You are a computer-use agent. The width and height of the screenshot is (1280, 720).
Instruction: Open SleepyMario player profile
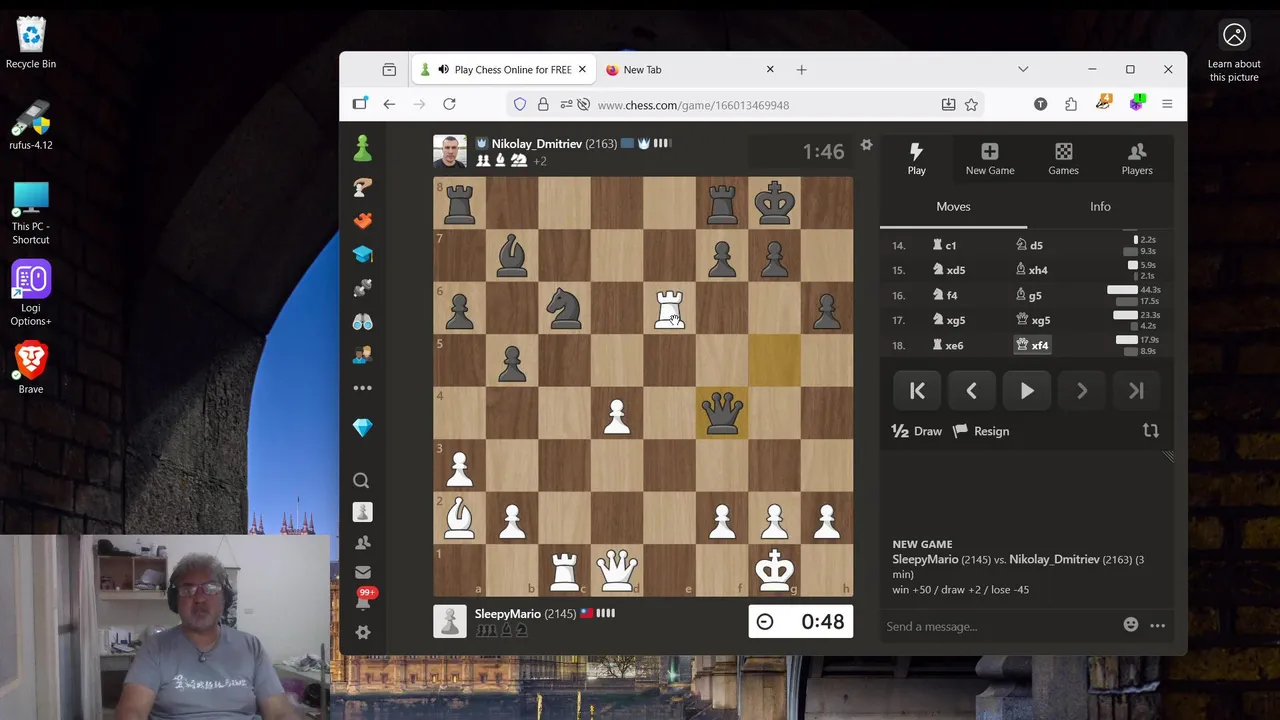pos(507,614)
